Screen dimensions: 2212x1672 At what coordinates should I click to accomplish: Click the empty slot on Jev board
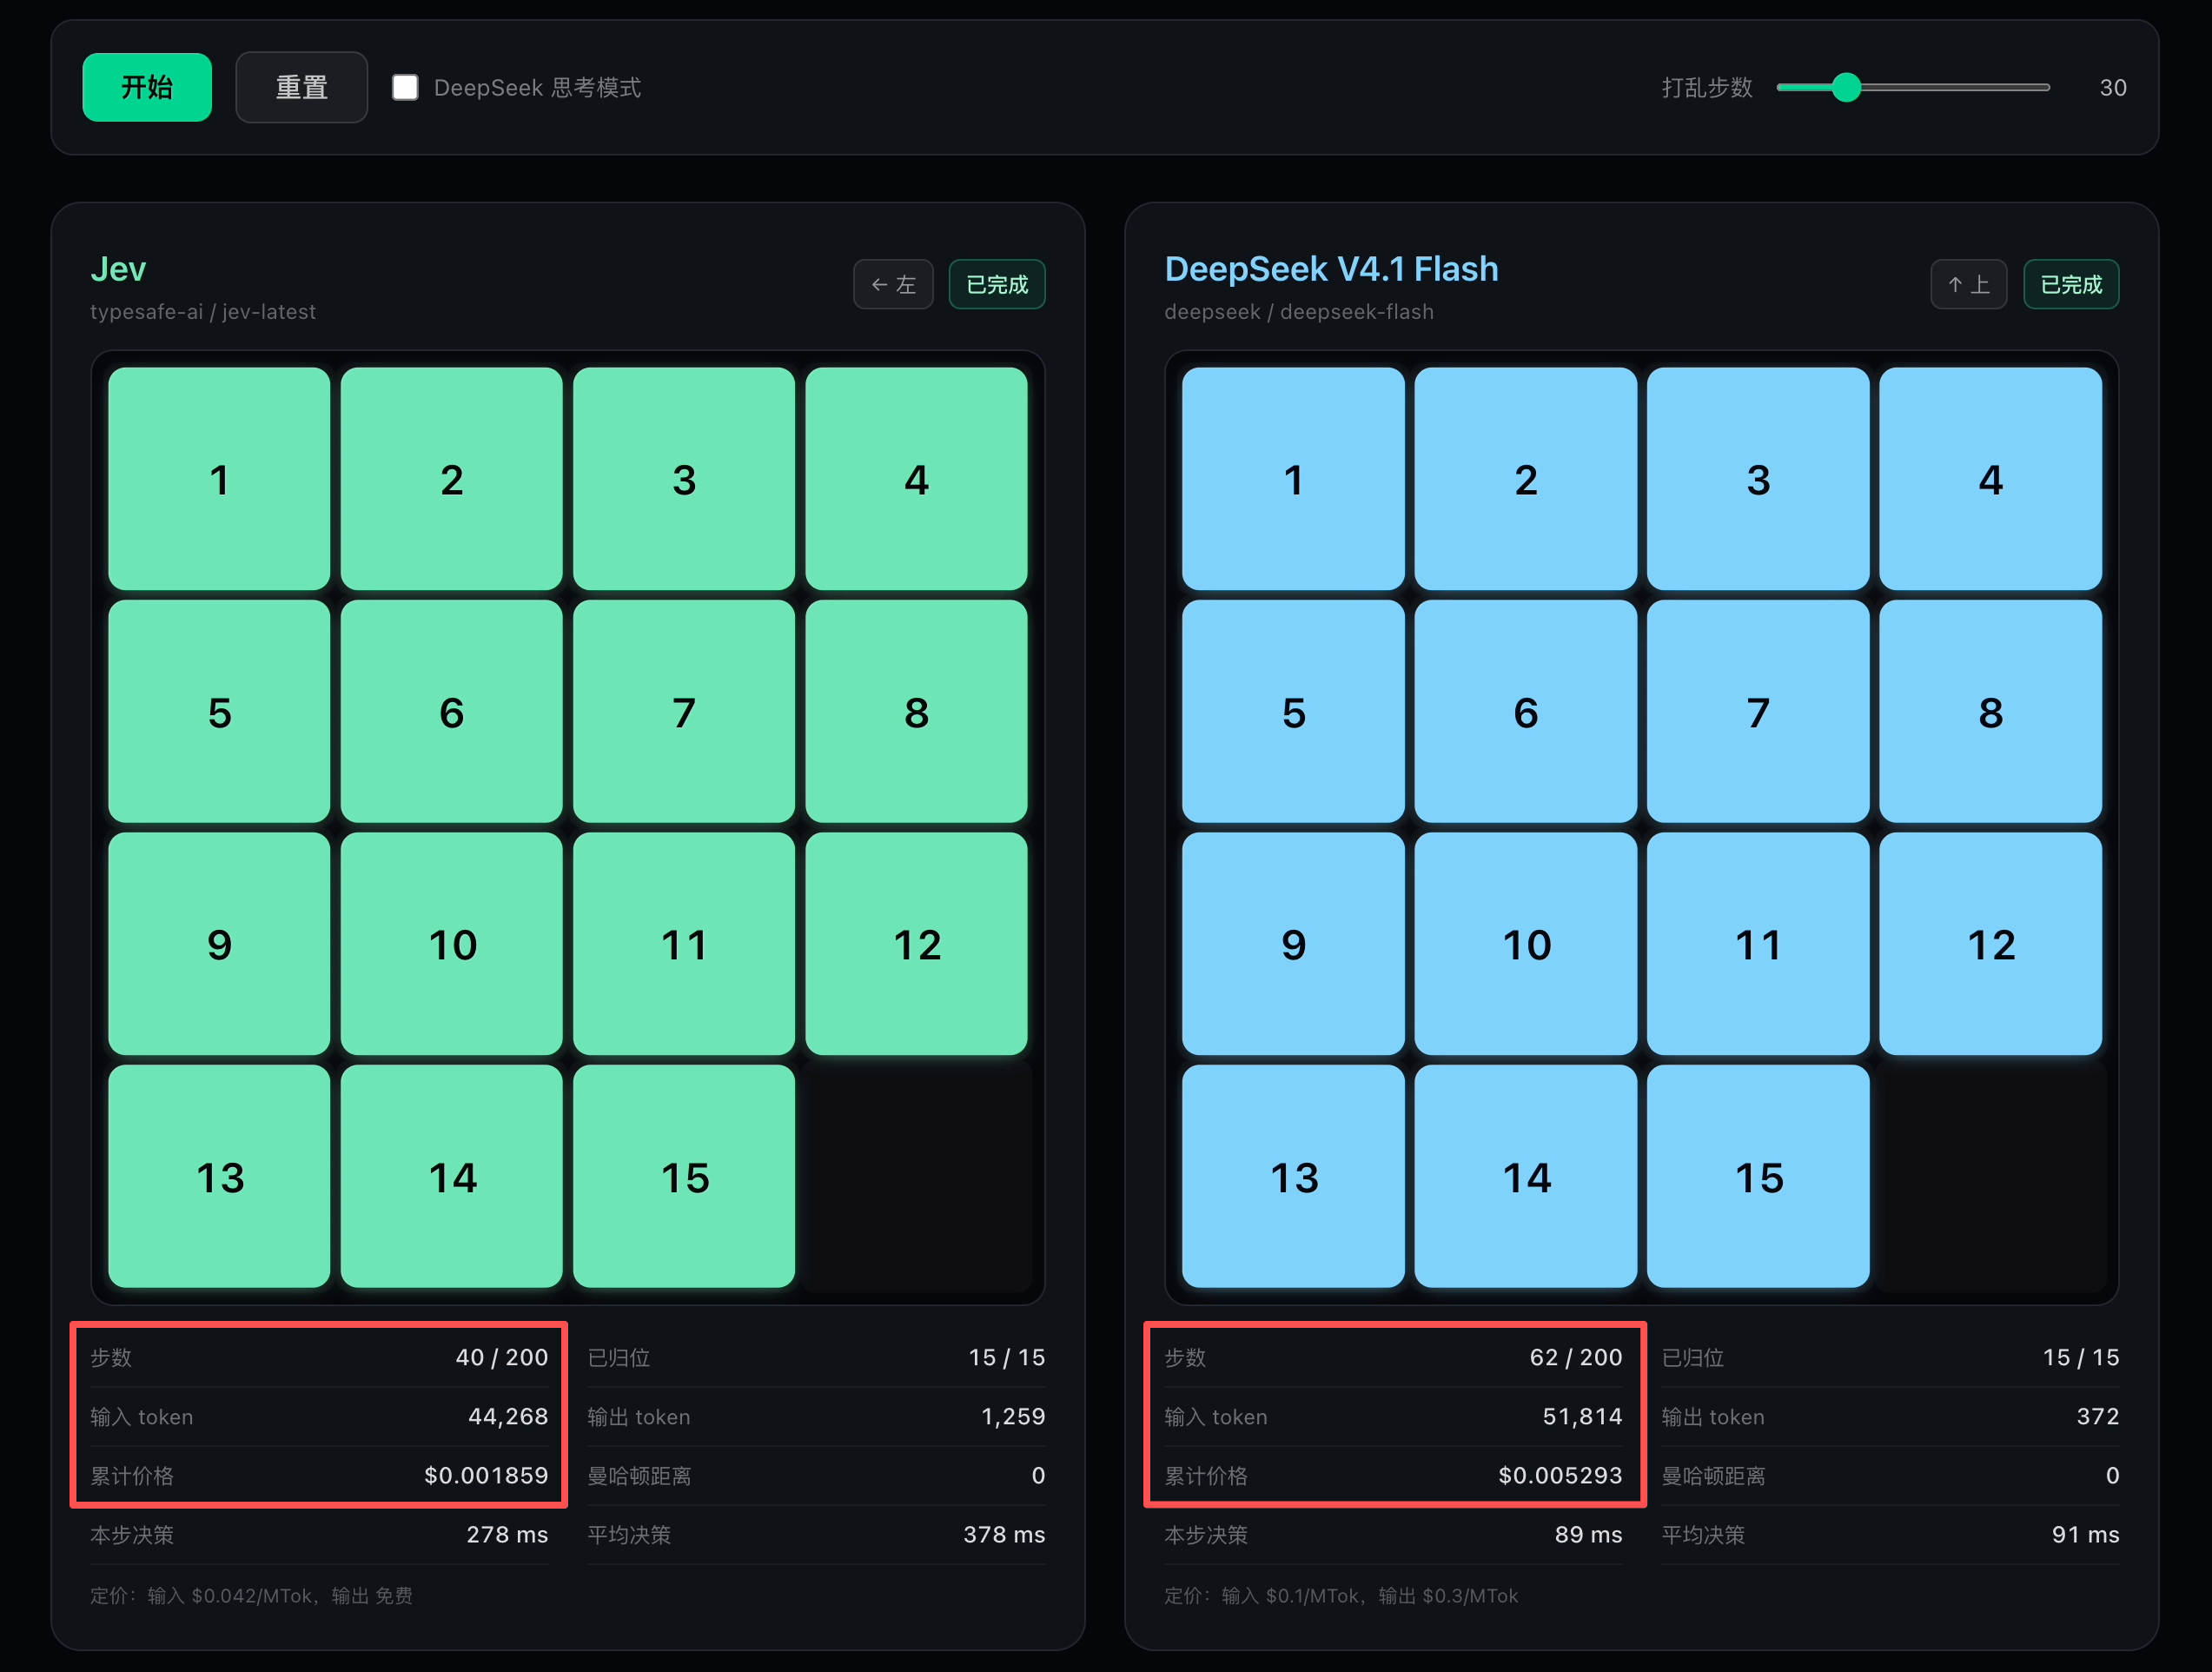916,1176
